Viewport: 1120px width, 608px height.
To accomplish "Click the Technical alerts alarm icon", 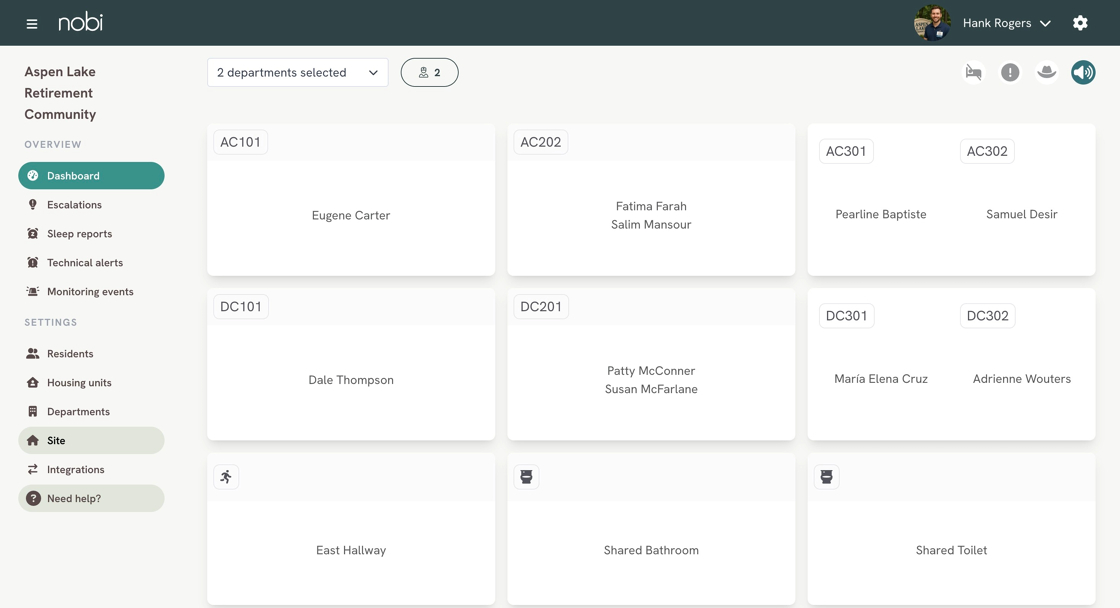I will (x=33, y=262).
